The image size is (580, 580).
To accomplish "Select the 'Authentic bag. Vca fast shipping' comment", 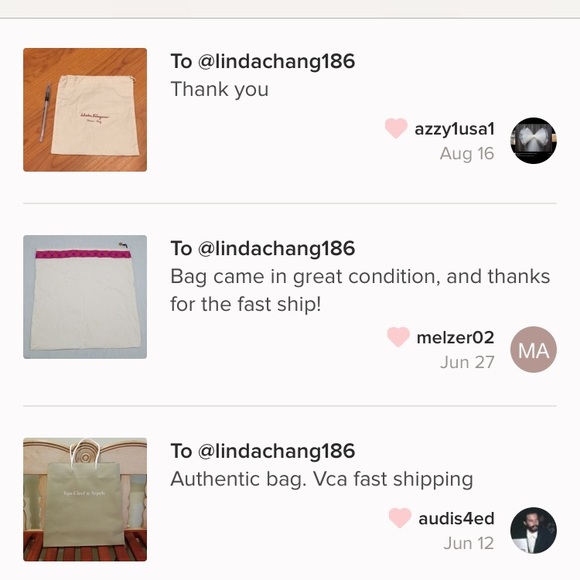I will 322,480.
